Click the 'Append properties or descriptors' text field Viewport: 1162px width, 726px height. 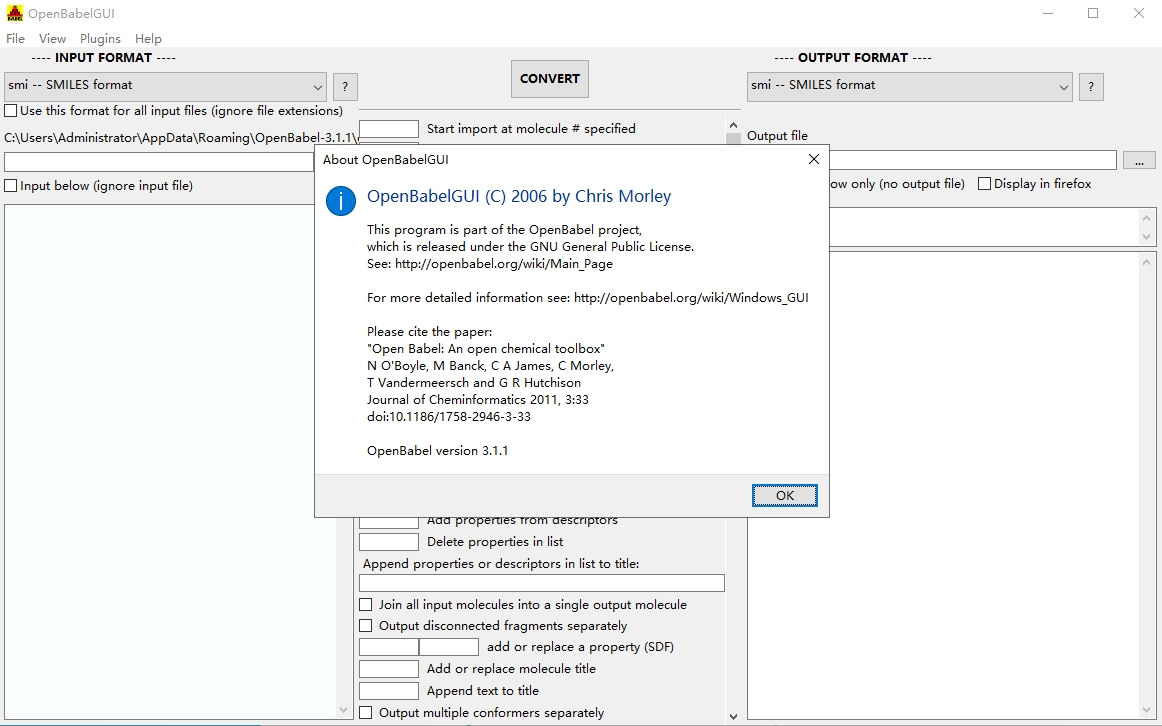(x=542, y=583)
